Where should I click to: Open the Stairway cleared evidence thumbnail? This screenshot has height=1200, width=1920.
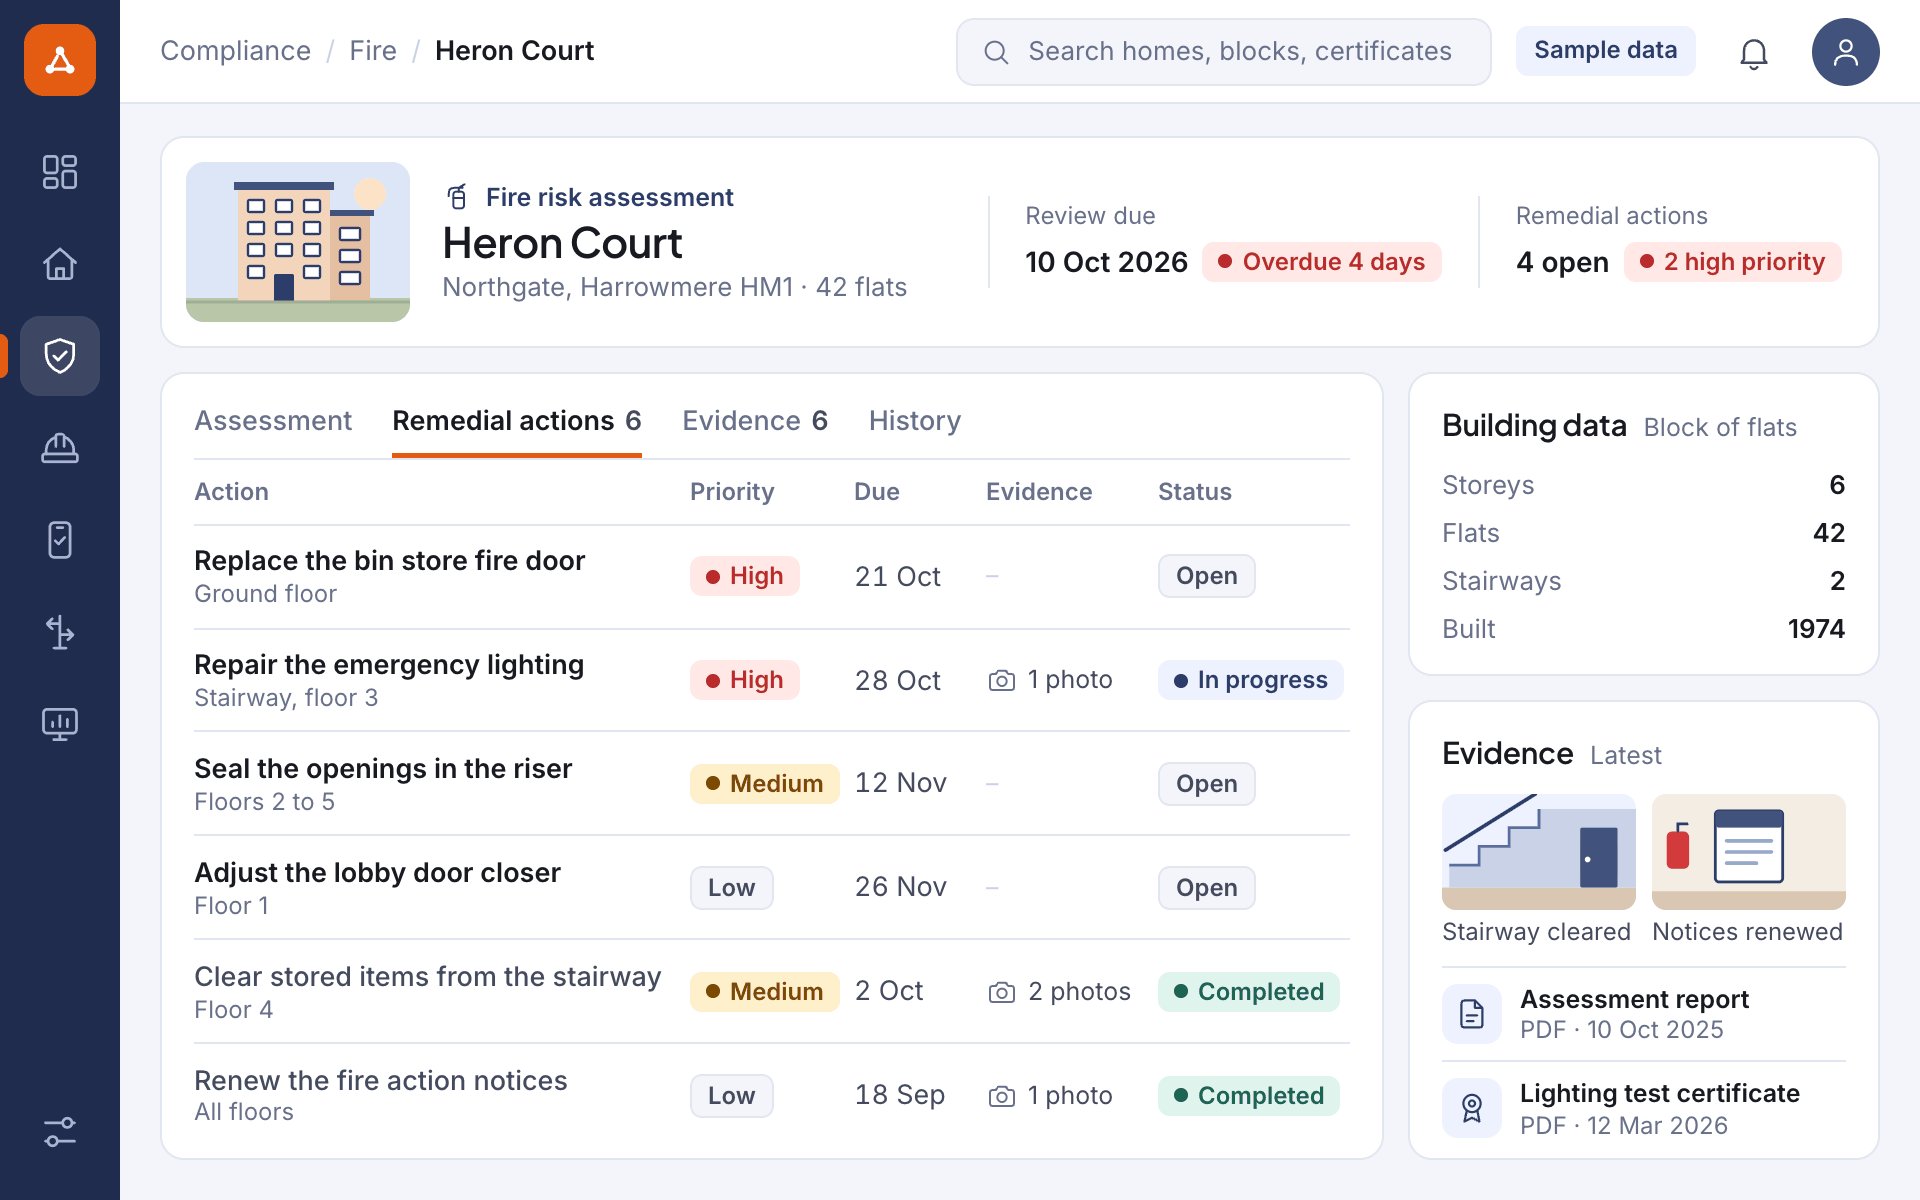click(x=1539, y=852)
